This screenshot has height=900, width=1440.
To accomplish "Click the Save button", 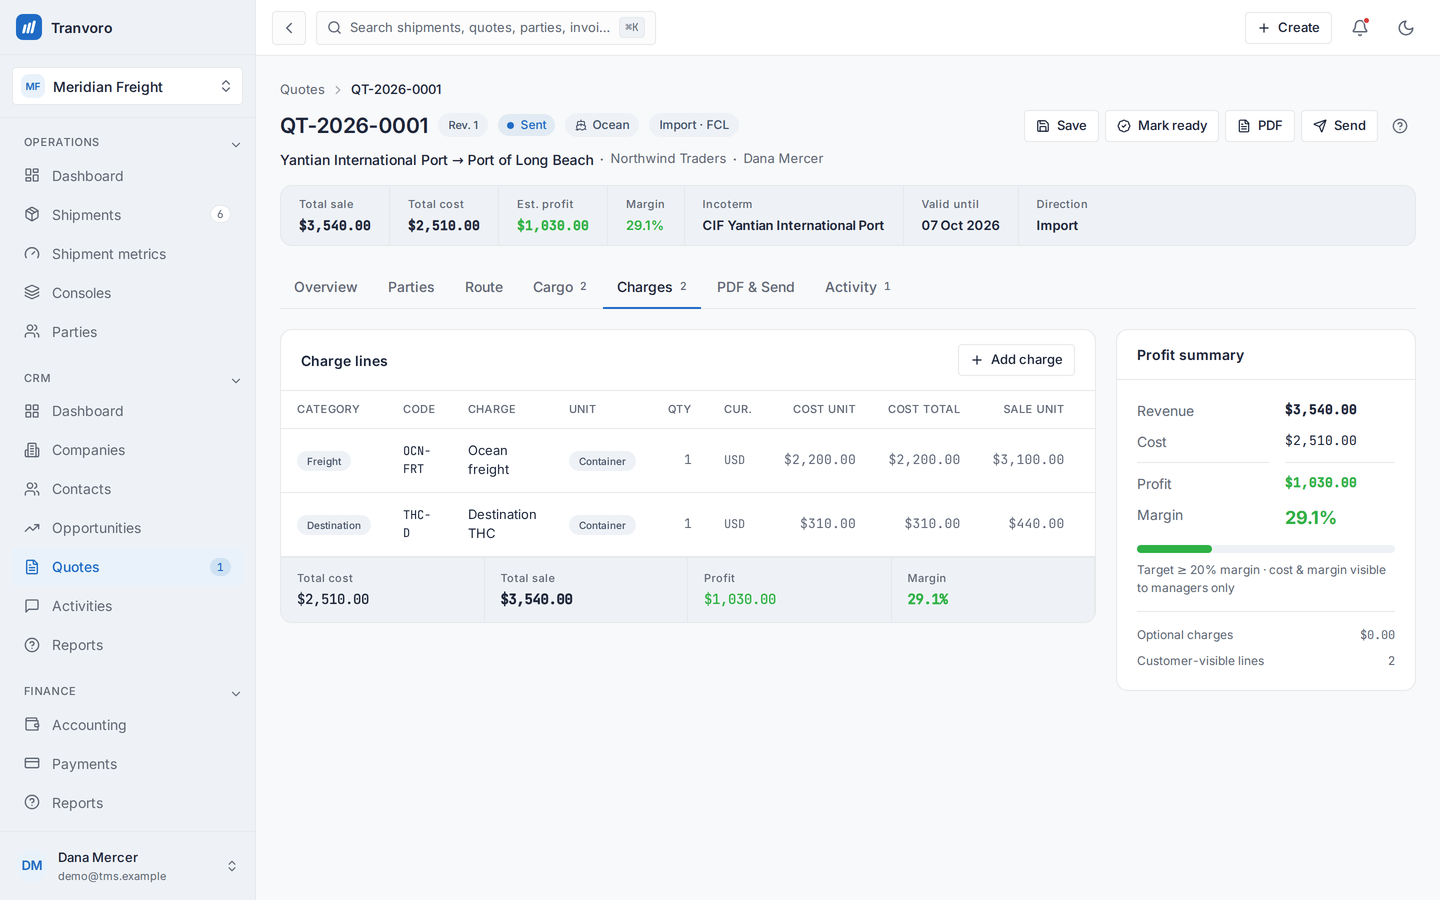I will click(x=1061, y=126).
